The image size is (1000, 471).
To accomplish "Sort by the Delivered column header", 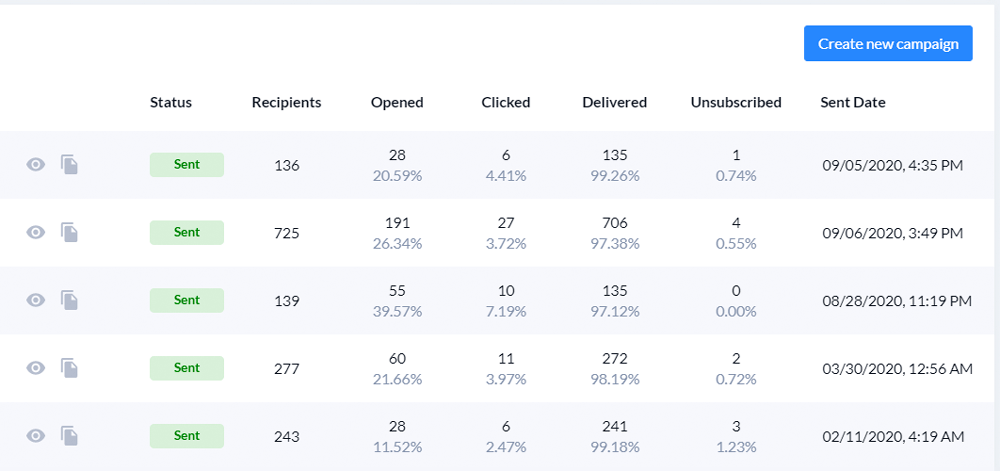I will pyautogui.click(x=615, y=102).
